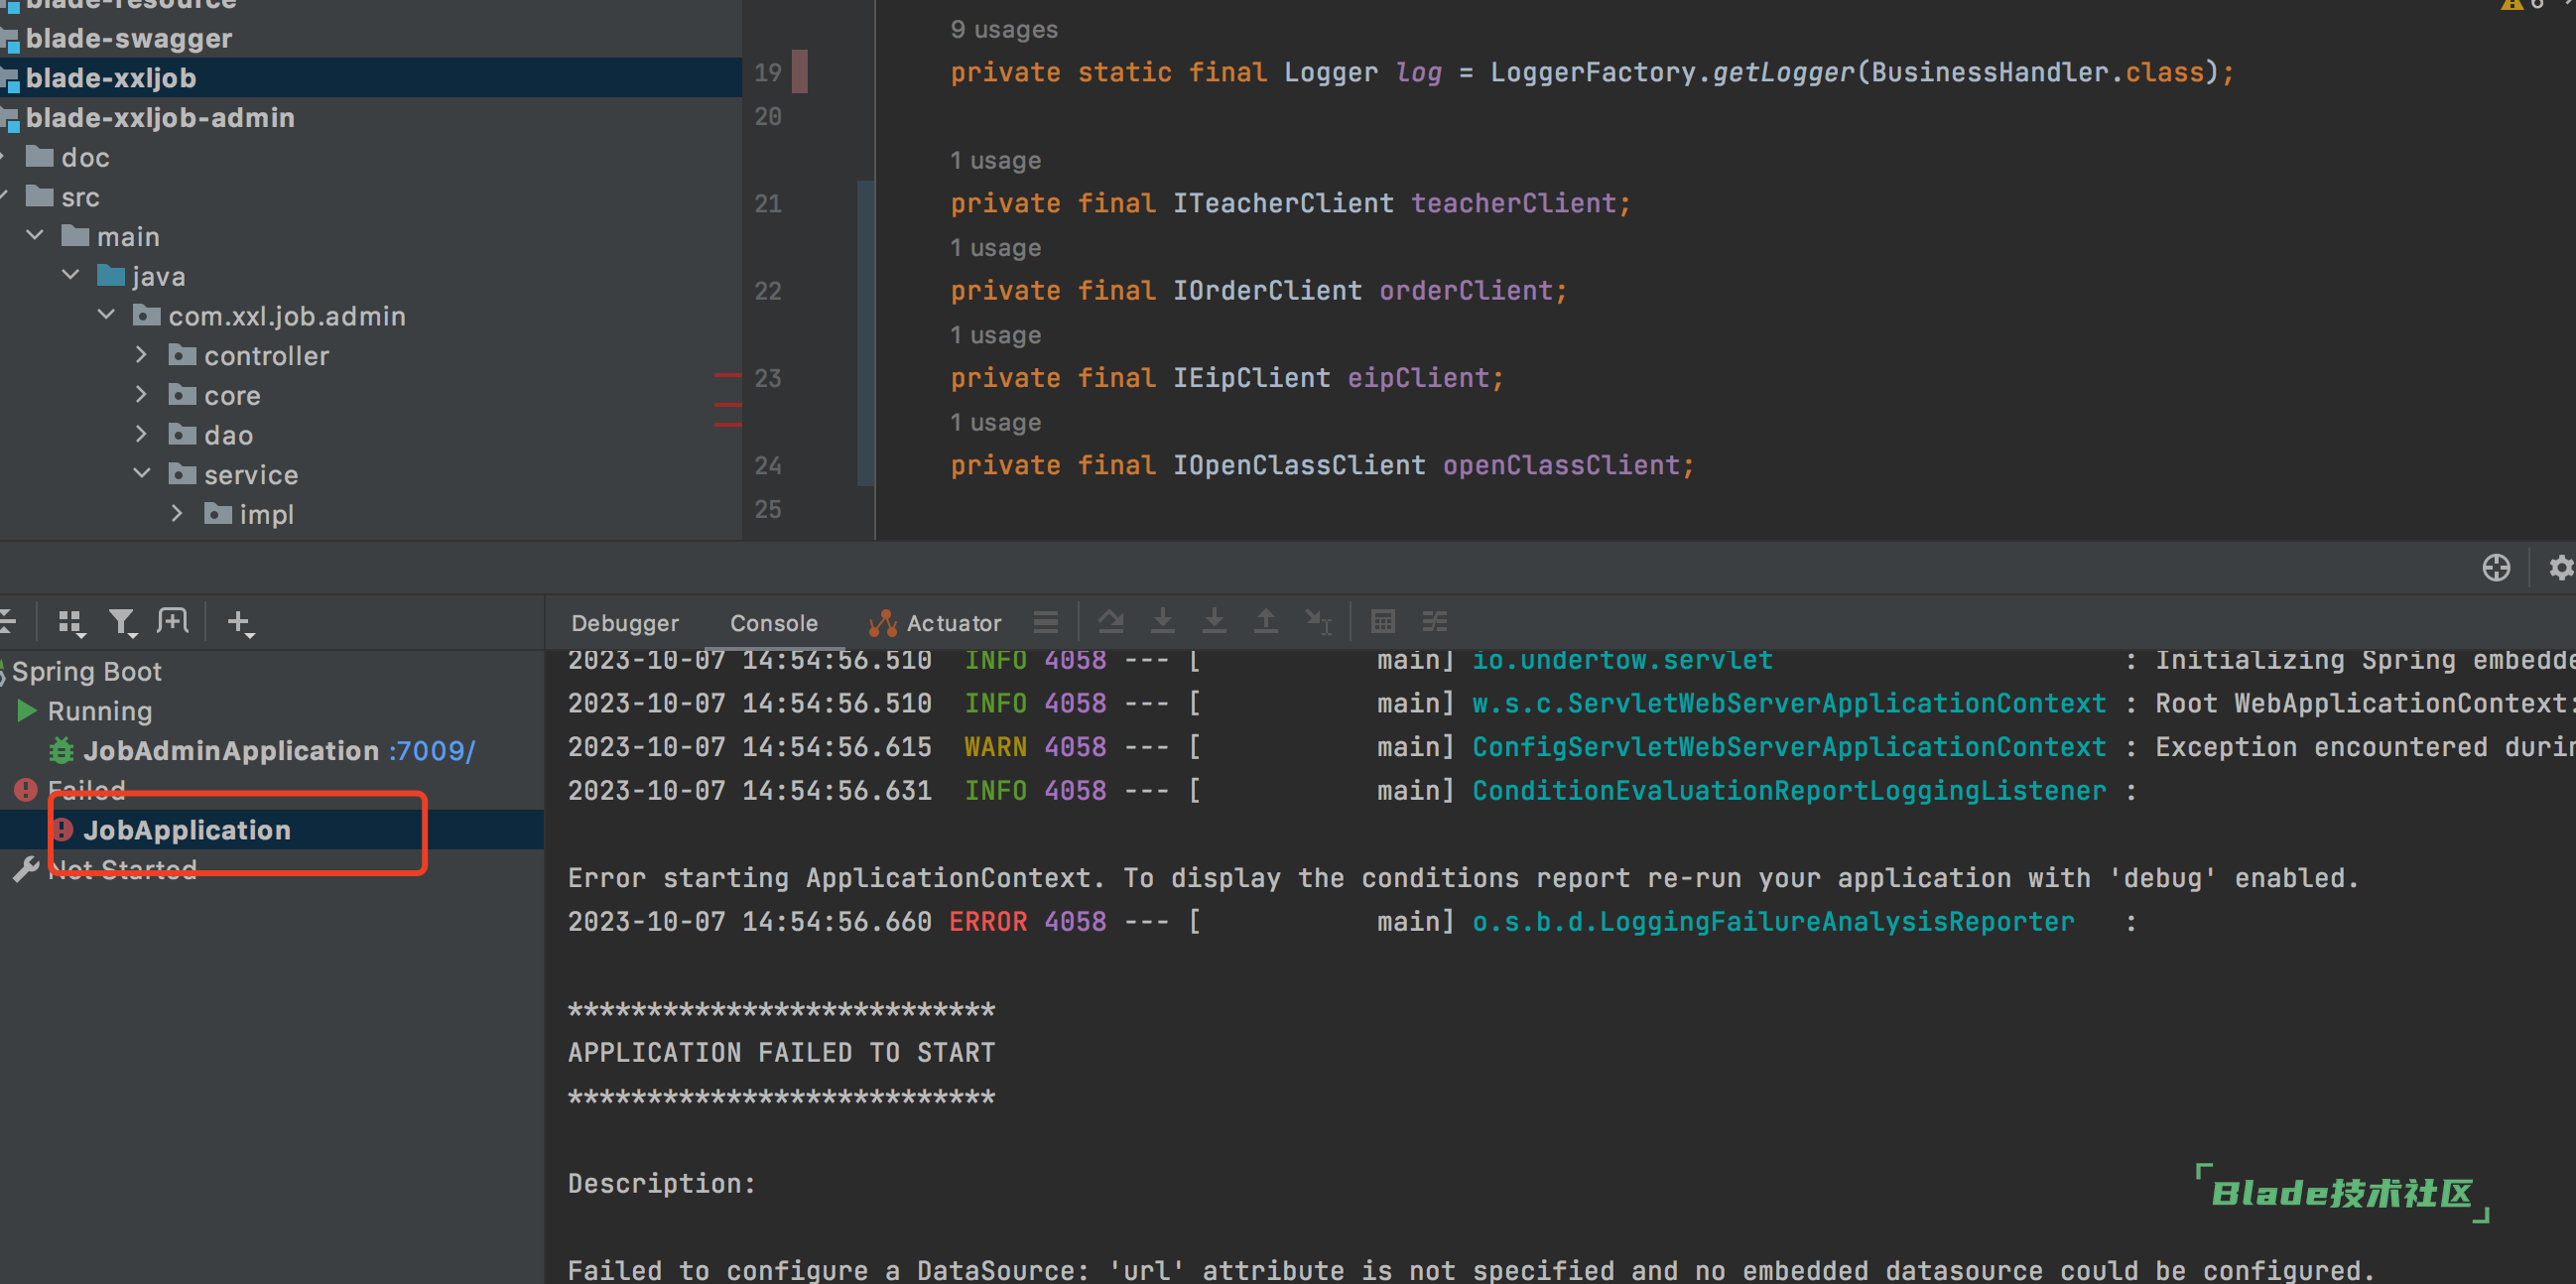Collapse the java source folder
The image size is (2576, 1284).
[x=71, y=274]
